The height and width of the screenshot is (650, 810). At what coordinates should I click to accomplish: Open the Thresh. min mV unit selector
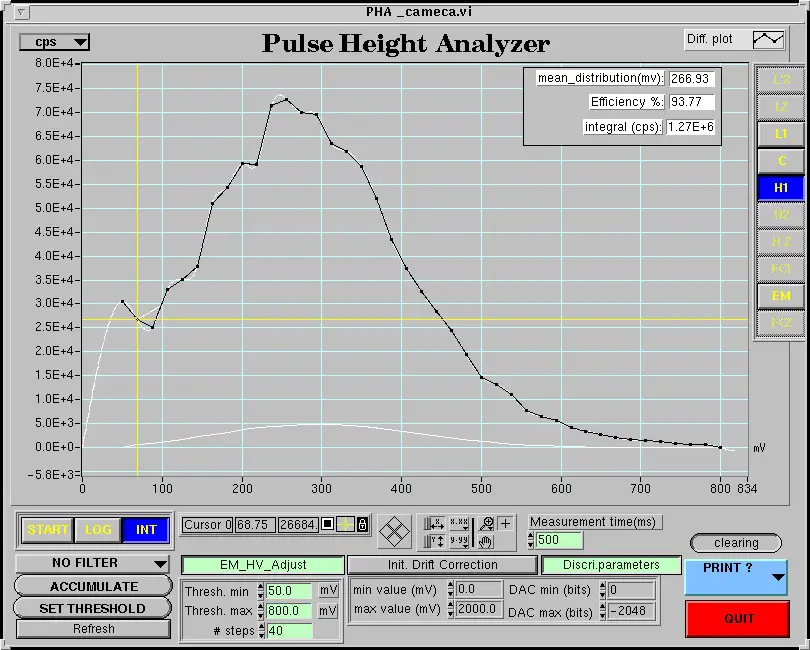click(328, 591)
